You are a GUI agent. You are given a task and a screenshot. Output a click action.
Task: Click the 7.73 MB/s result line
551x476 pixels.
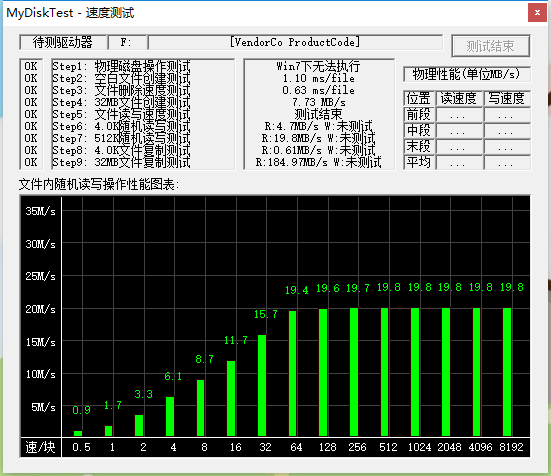(319, 103)
